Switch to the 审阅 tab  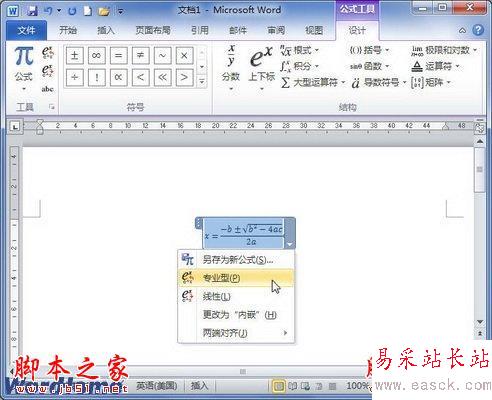276,31
